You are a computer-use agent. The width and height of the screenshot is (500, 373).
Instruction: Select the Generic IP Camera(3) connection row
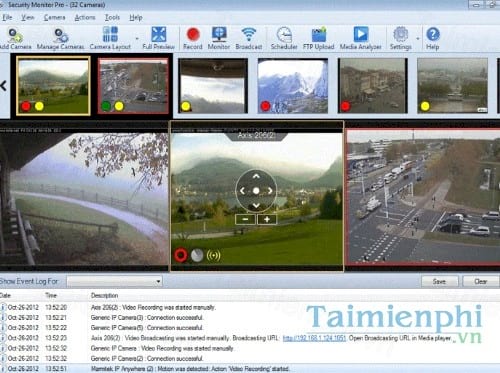coord(250,318)
